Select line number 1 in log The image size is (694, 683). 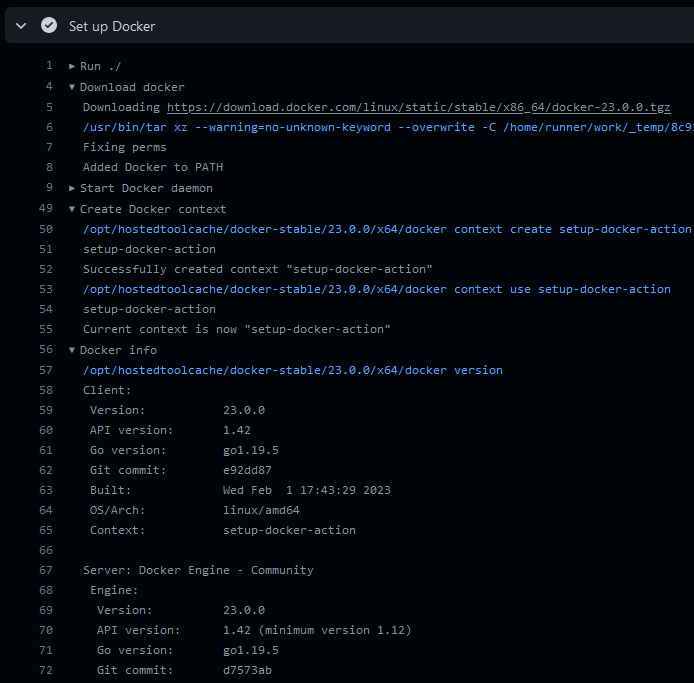[49, 66]
